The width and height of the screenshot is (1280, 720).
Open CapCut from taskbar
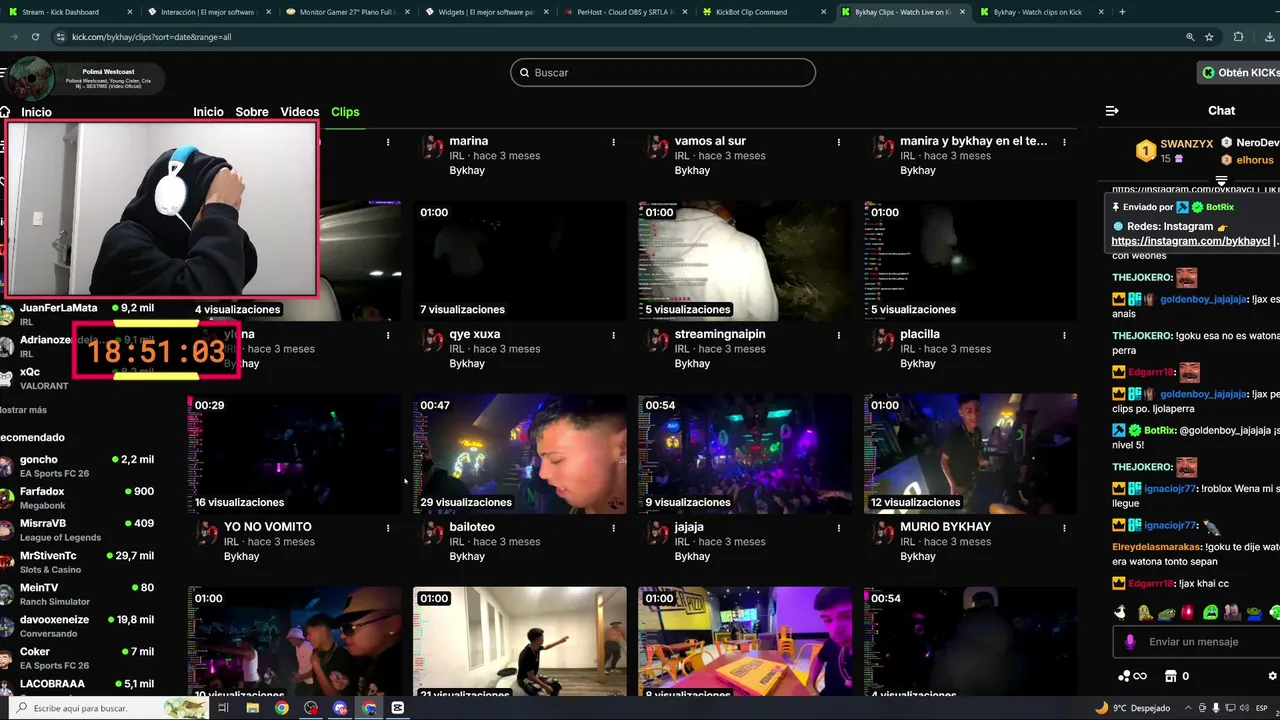pos(398,708)
